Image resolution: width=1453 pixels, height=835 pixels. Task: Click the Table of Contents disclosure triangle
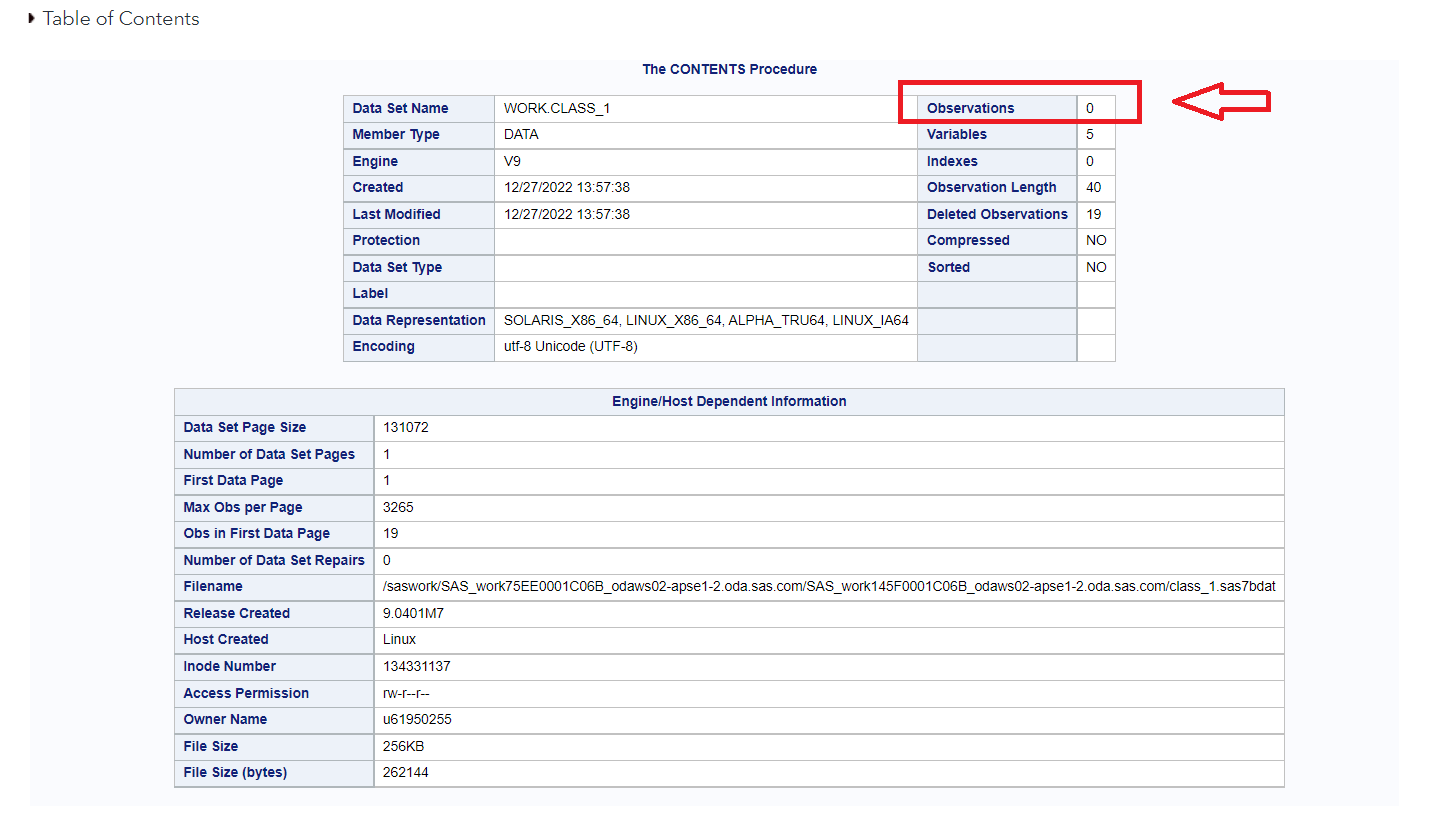point(31,18)
